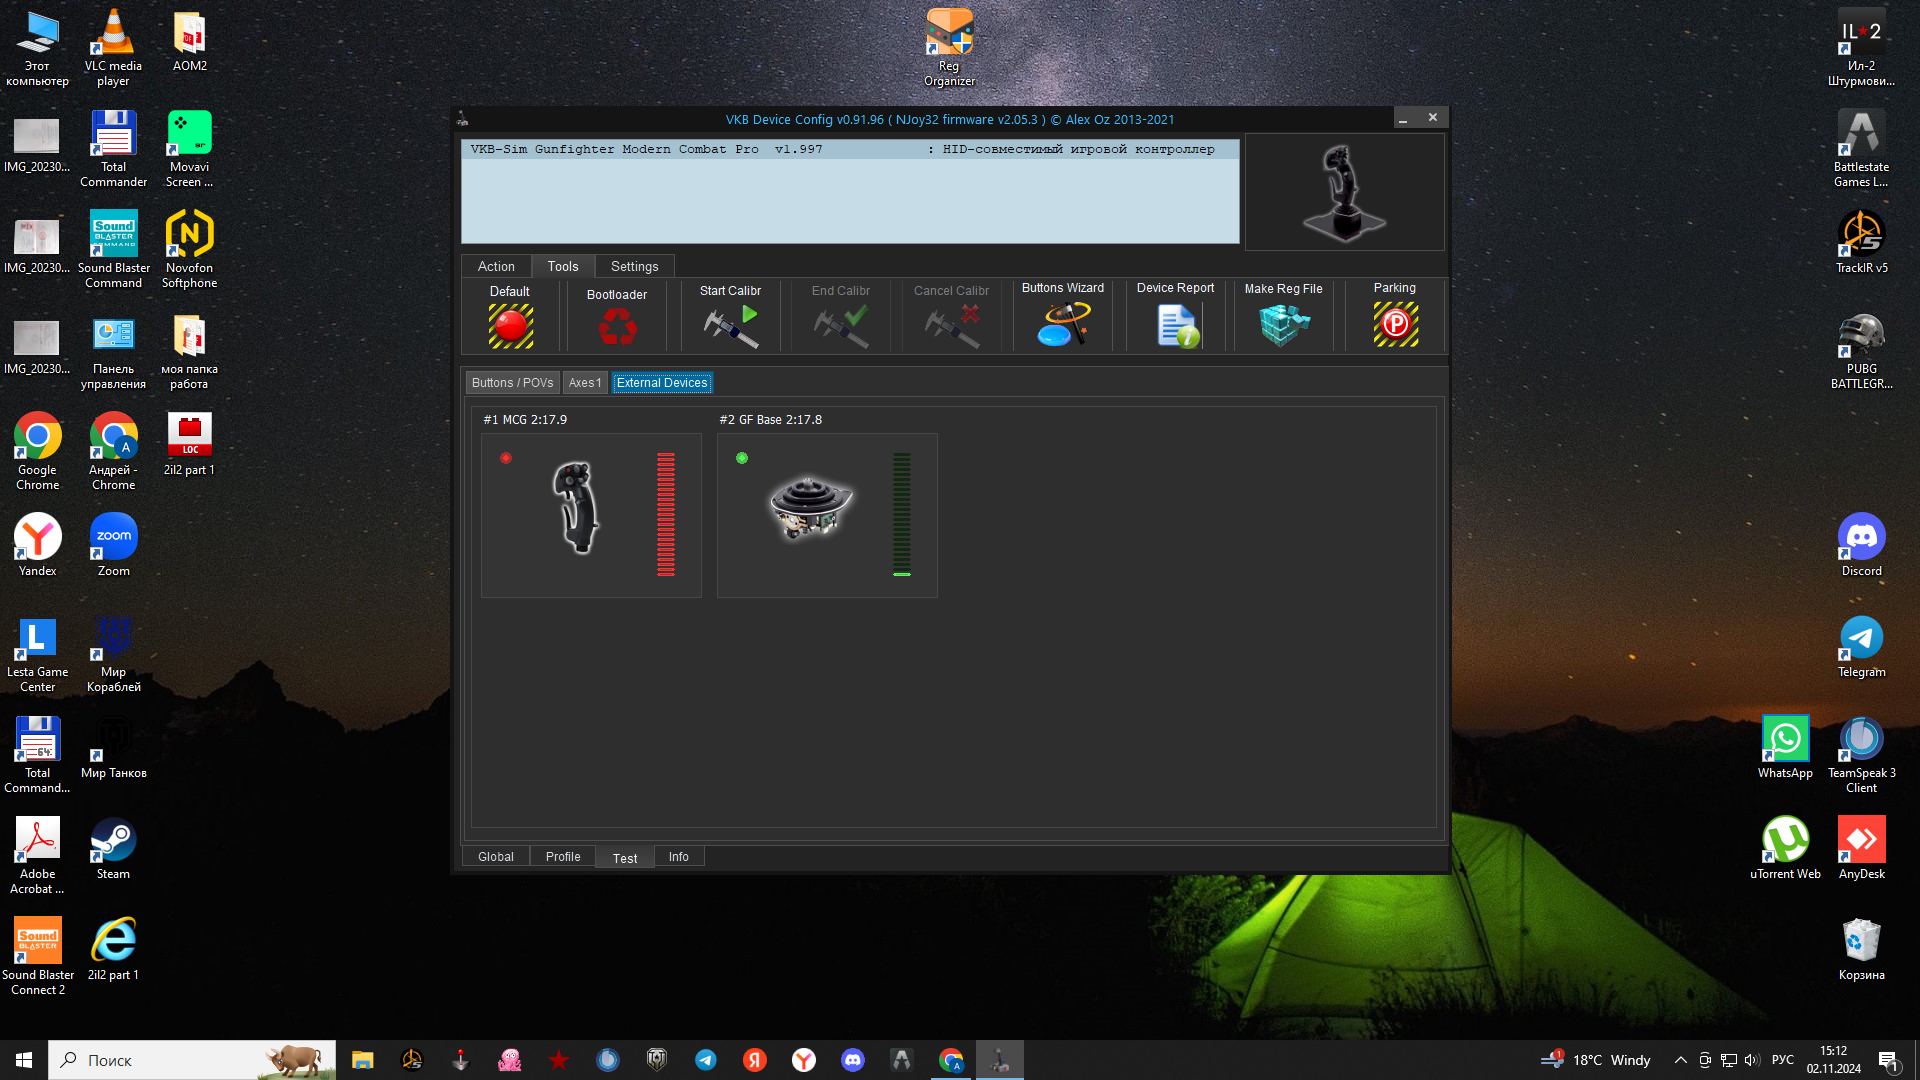The width and height of the screenshot is (1920, 1080).
Task: Open the Bootloader recycle icon
Action: [617, 326]
